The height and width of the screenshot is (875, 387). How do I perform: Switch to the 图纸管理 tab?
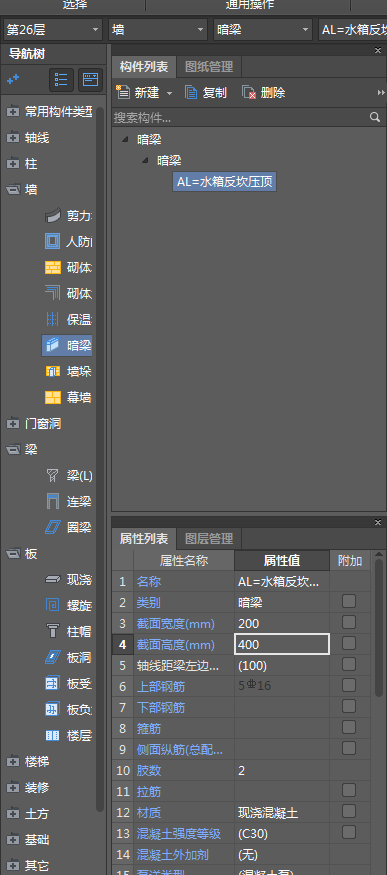click(x=209, y=67)
